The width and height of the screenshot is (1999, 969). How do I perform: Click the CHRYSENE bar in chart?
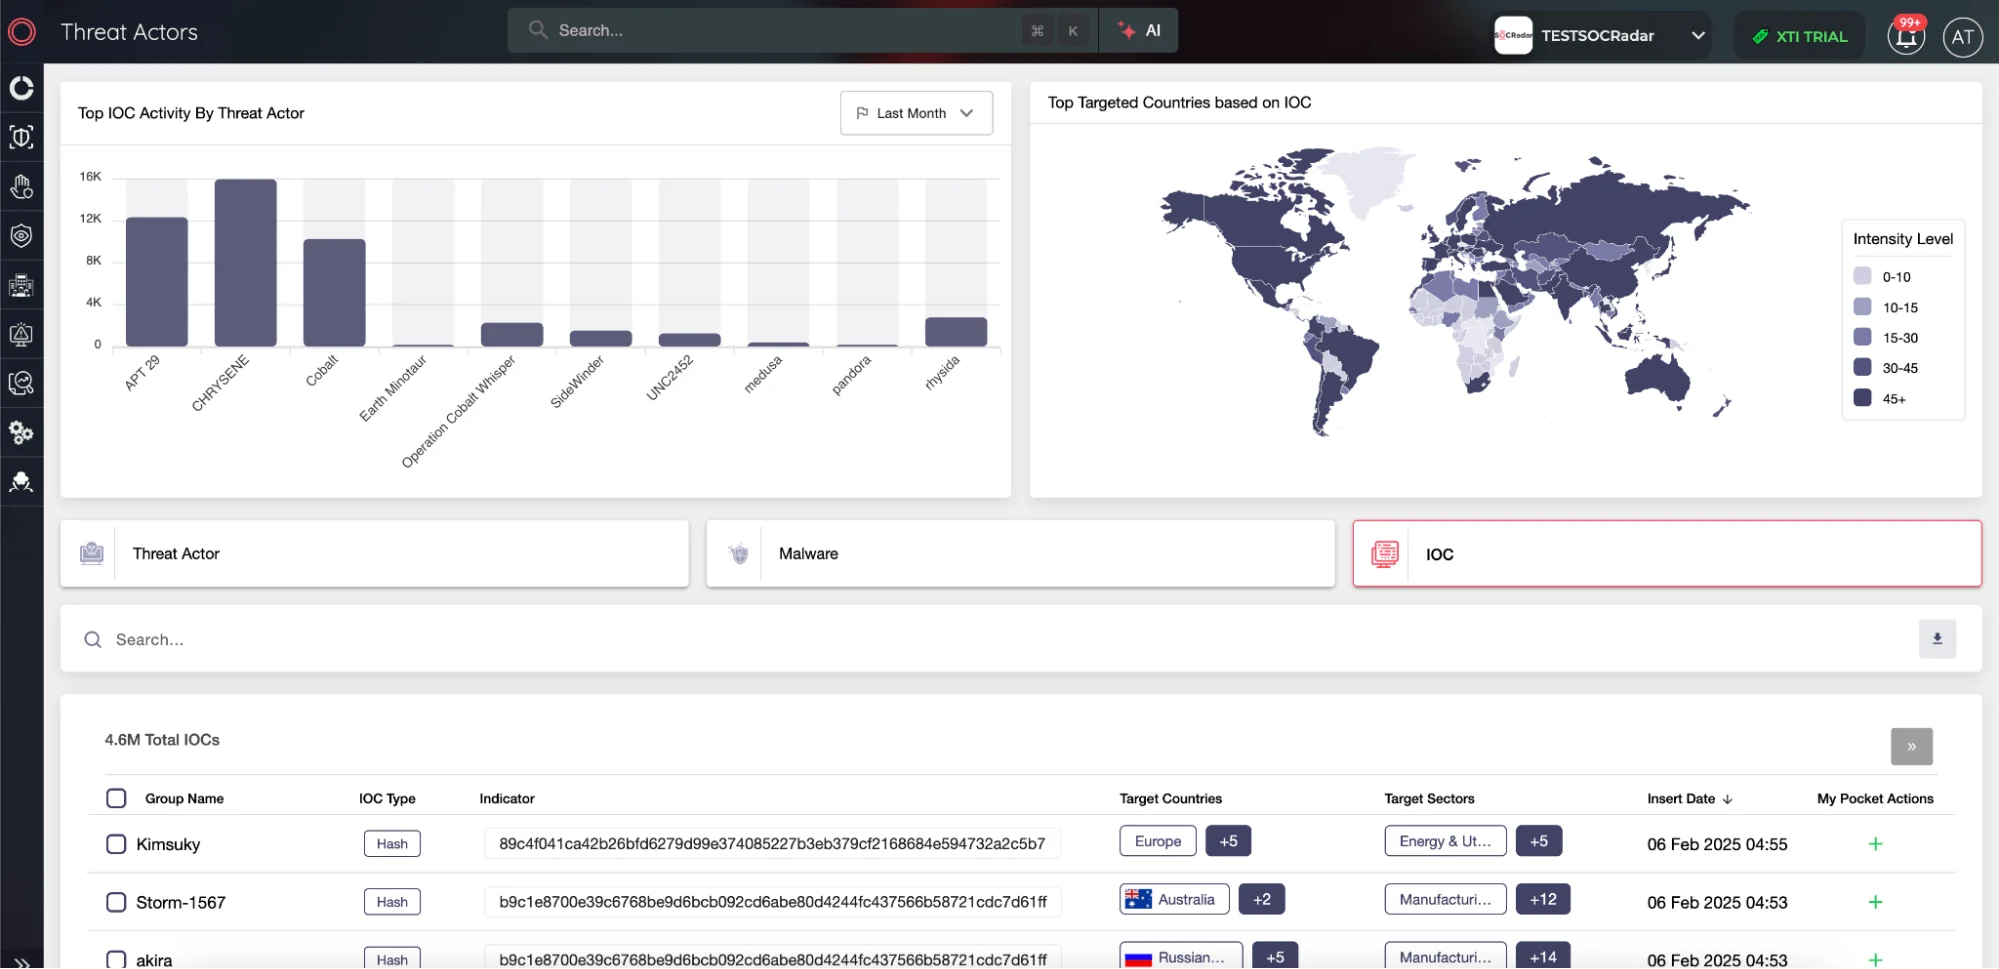coord(245,263)
